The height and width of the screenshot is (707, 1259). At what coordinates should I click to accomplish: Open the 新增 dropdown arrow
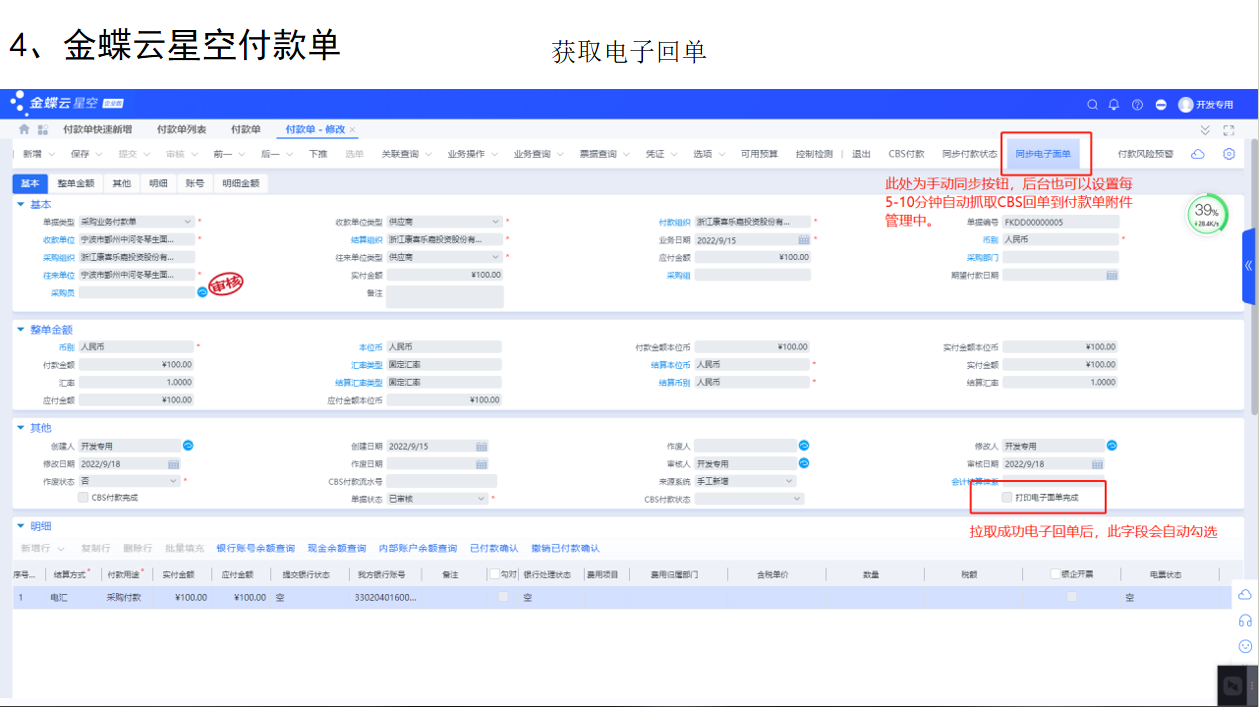pos(52,154)
